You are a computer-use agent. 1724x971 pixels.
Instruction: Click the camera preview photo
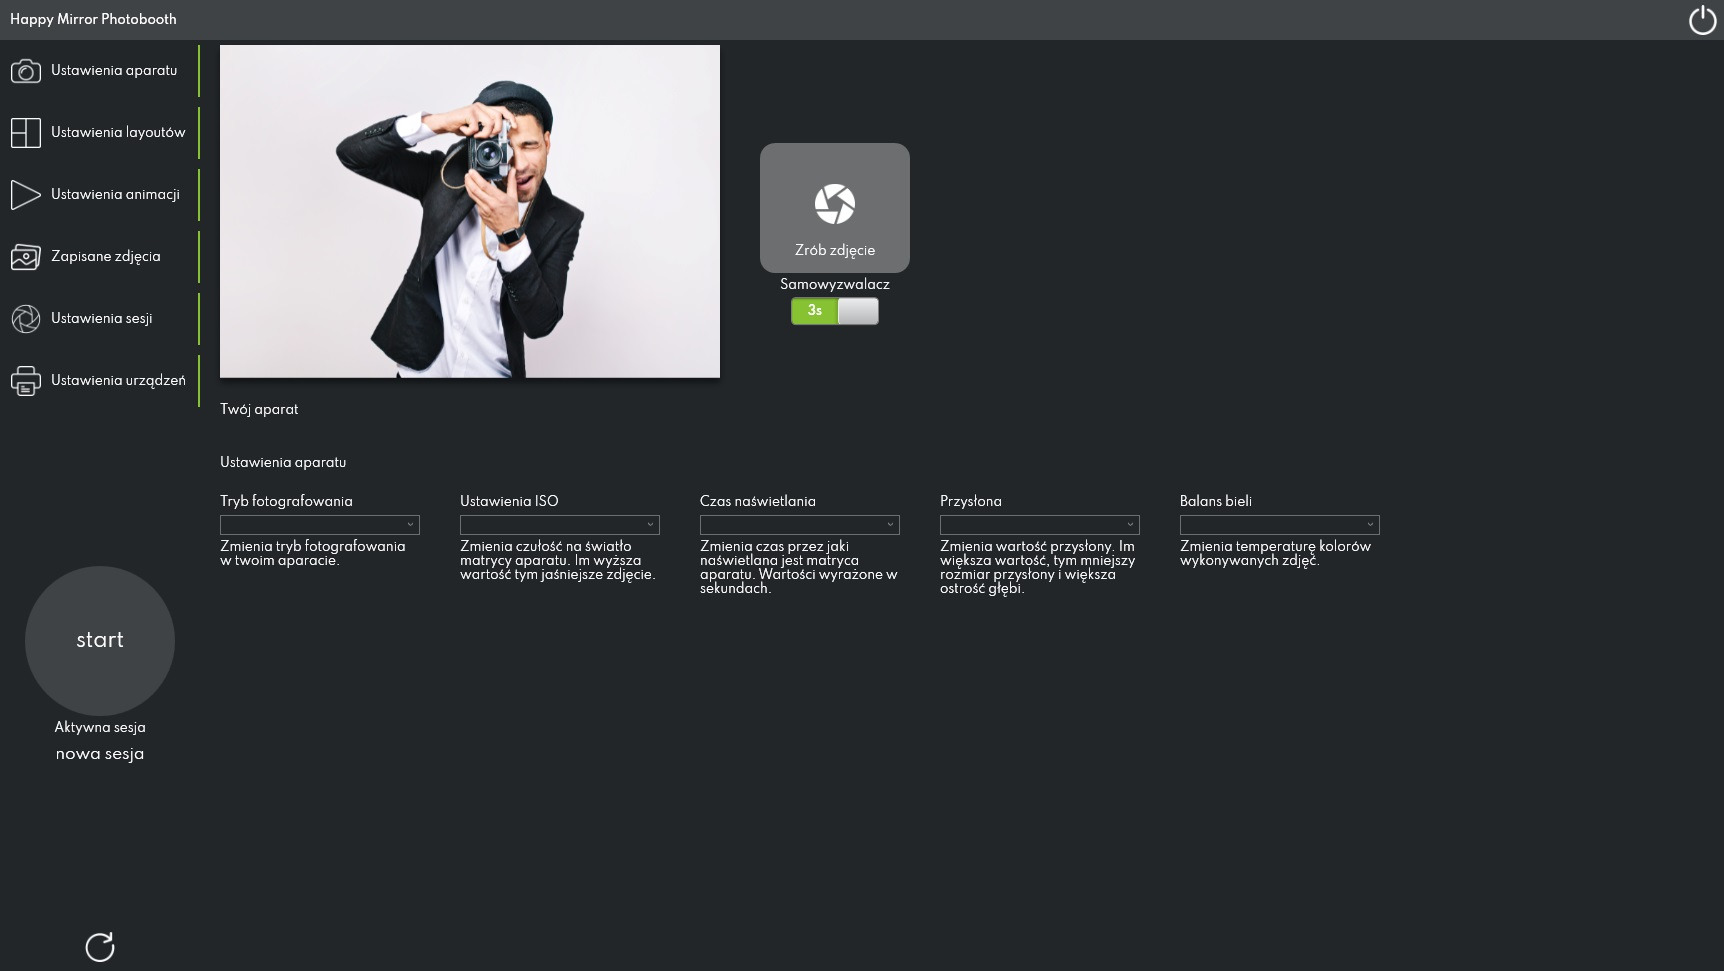(470, 211)
